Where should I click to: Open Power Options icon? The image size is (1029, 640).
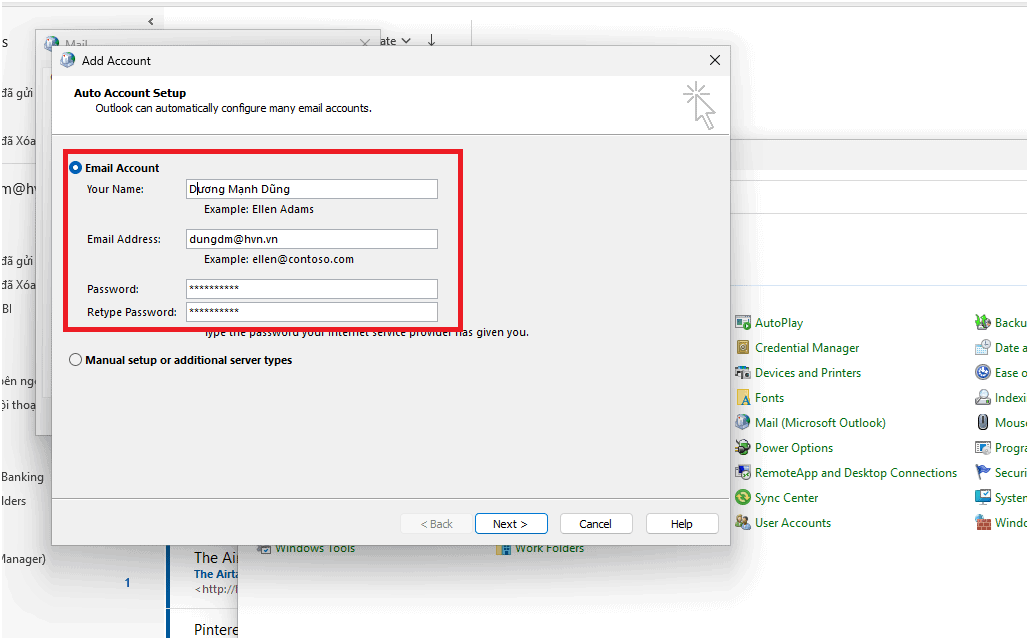743,448
